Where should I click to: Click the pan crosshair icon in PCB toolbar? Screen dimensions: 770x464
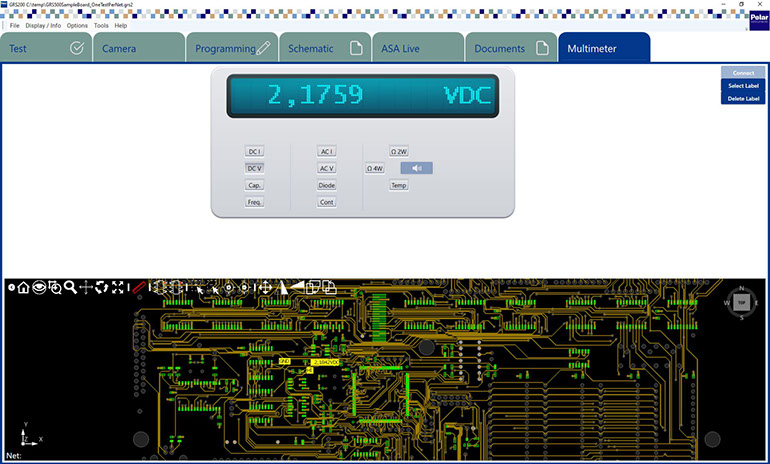point(86,287)
